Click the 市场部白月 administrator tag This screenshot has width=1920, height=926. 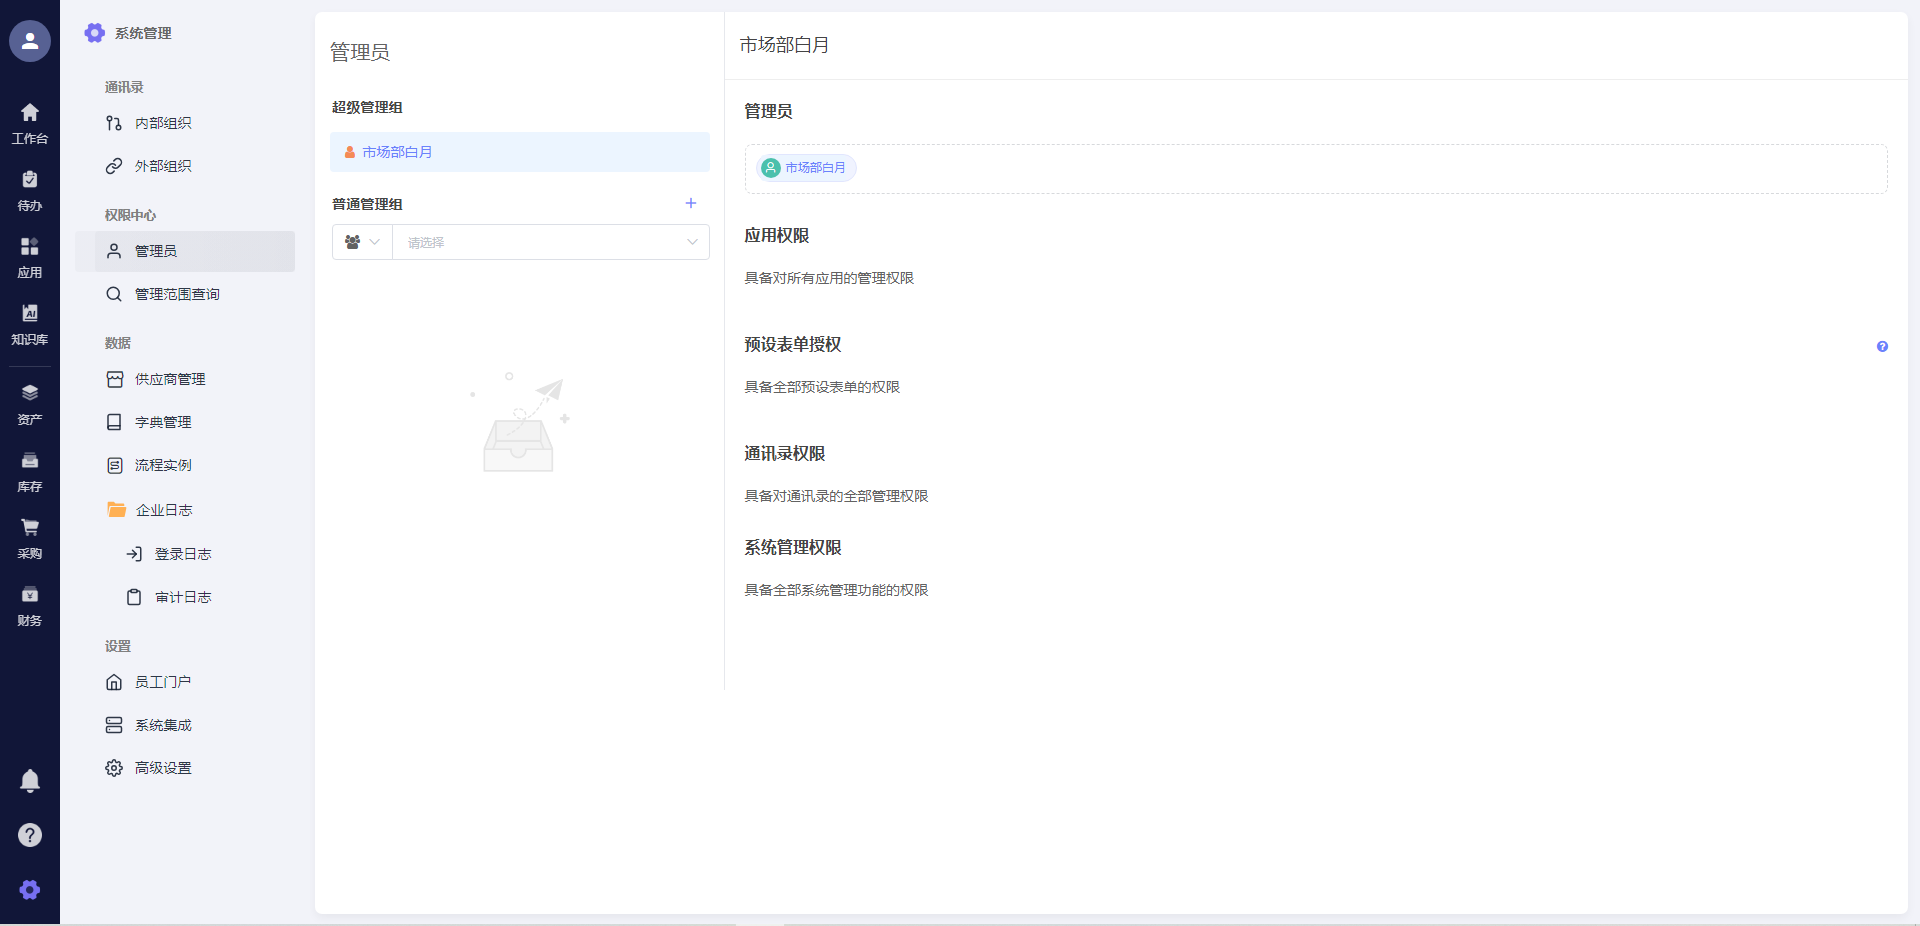point(806,168)
